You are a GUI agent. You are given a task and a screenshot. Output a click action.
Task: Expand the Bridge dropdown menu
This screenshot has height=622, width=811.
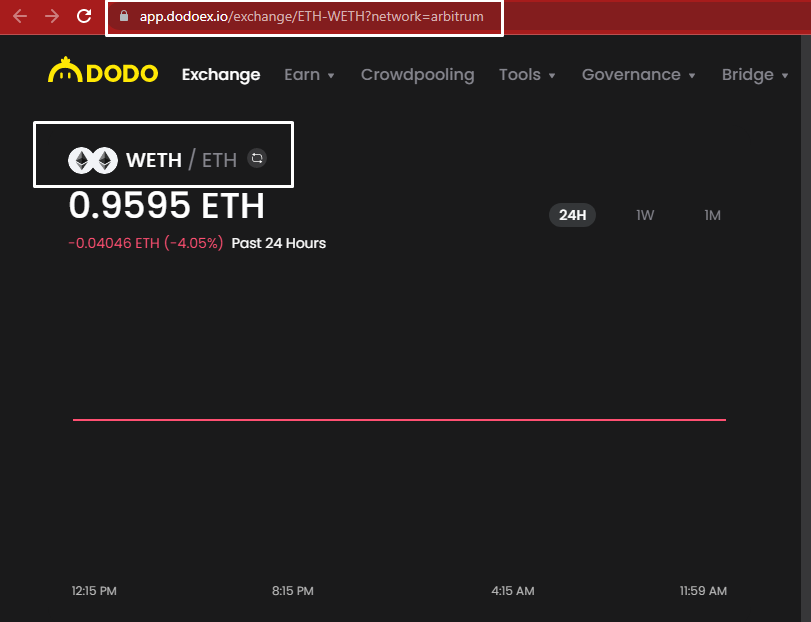(755, 75)
